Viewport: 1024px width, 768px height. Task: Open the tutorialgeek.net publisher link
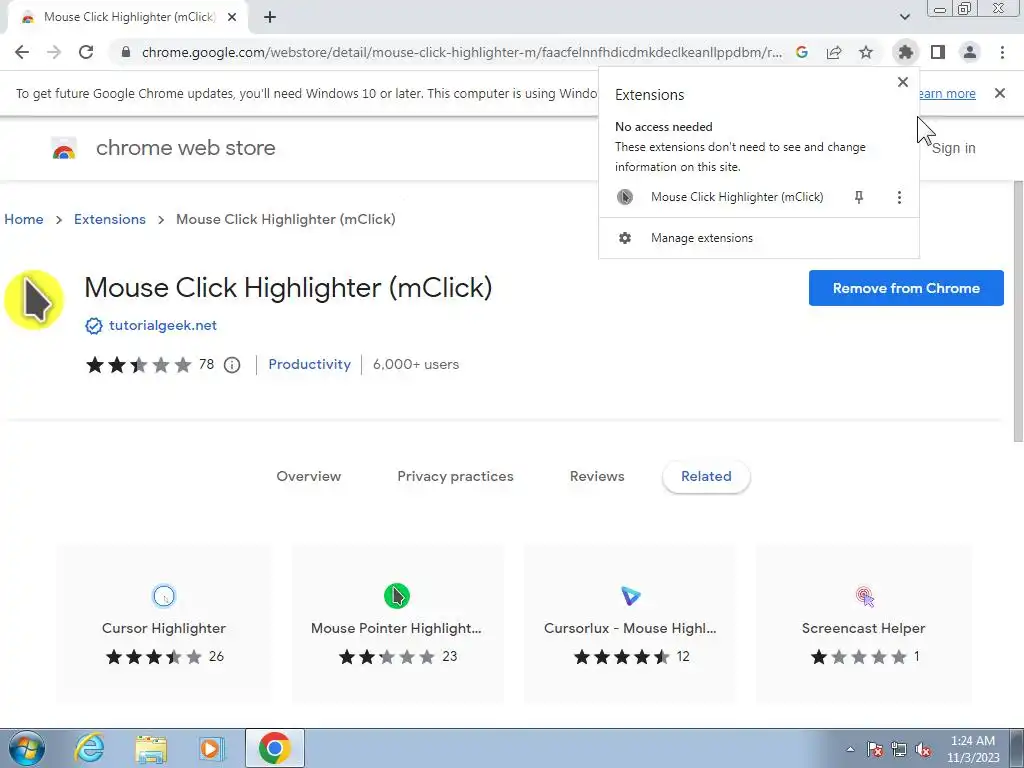pos(163,325)
